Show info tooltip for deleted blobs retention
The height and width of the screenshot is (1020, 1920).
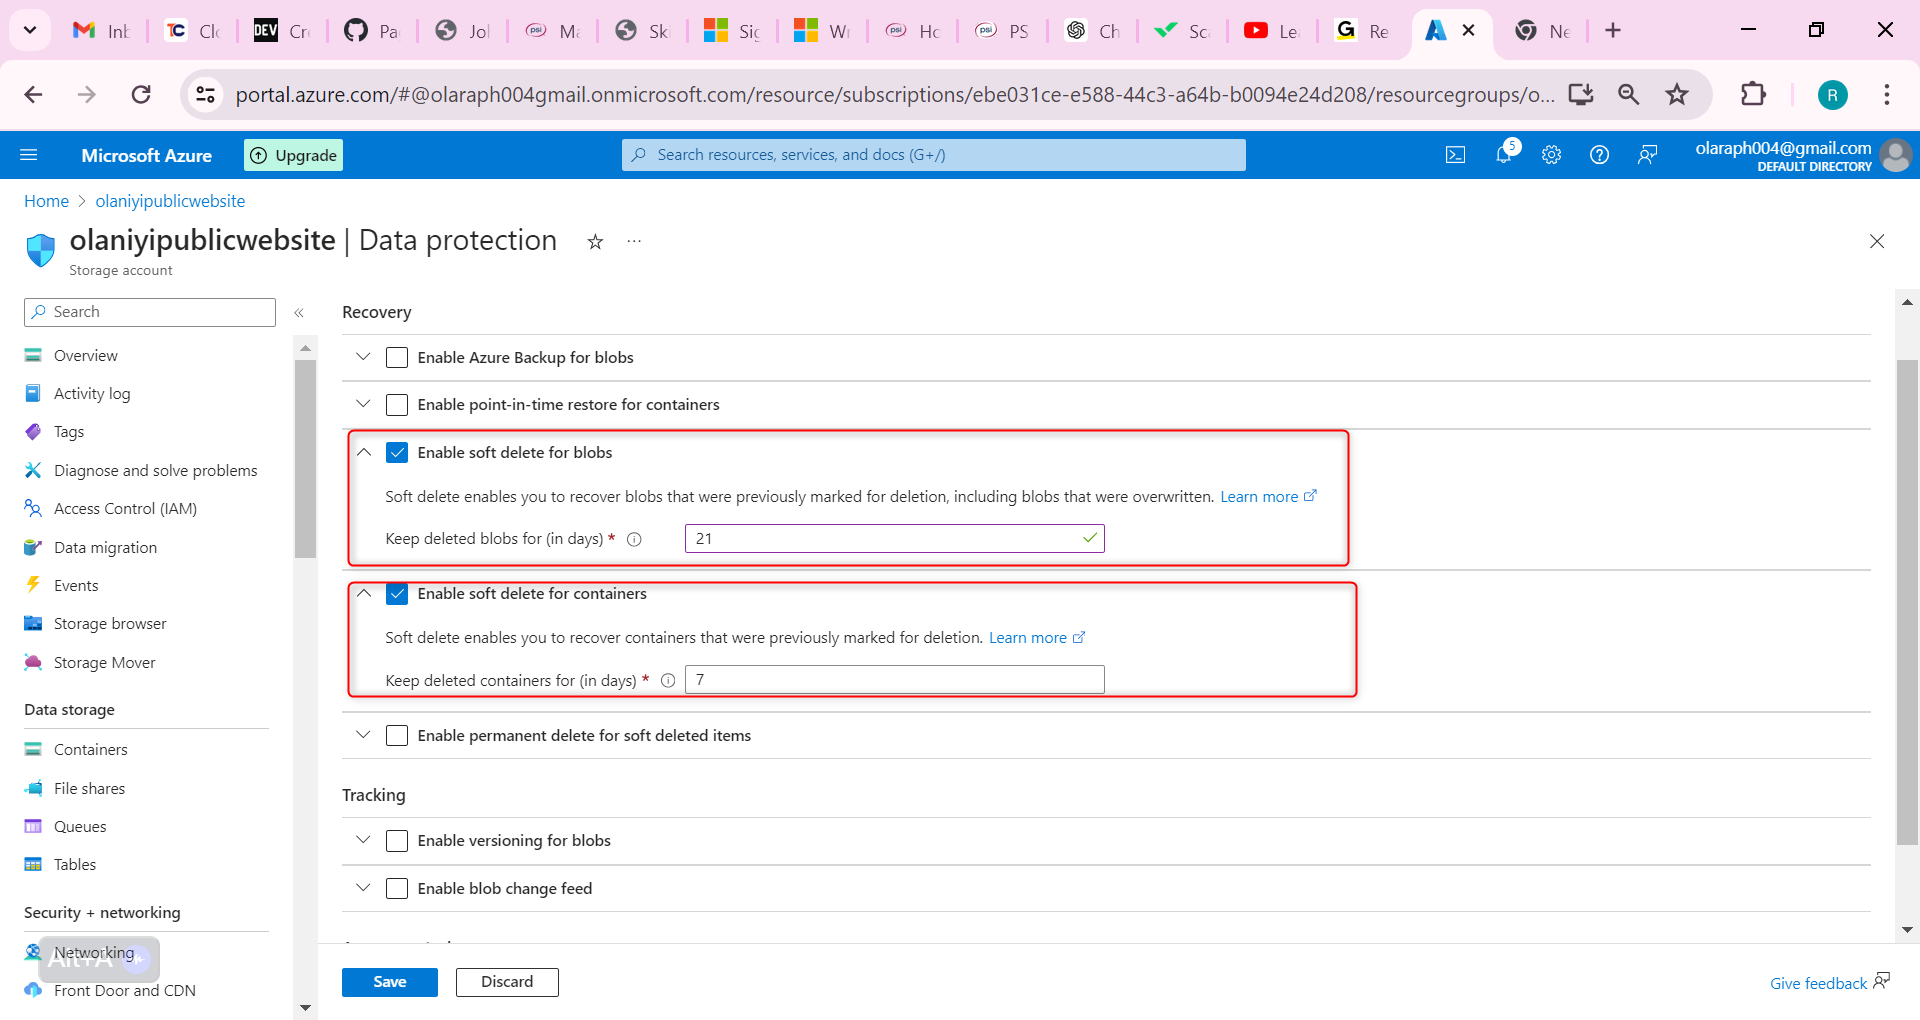634,539
